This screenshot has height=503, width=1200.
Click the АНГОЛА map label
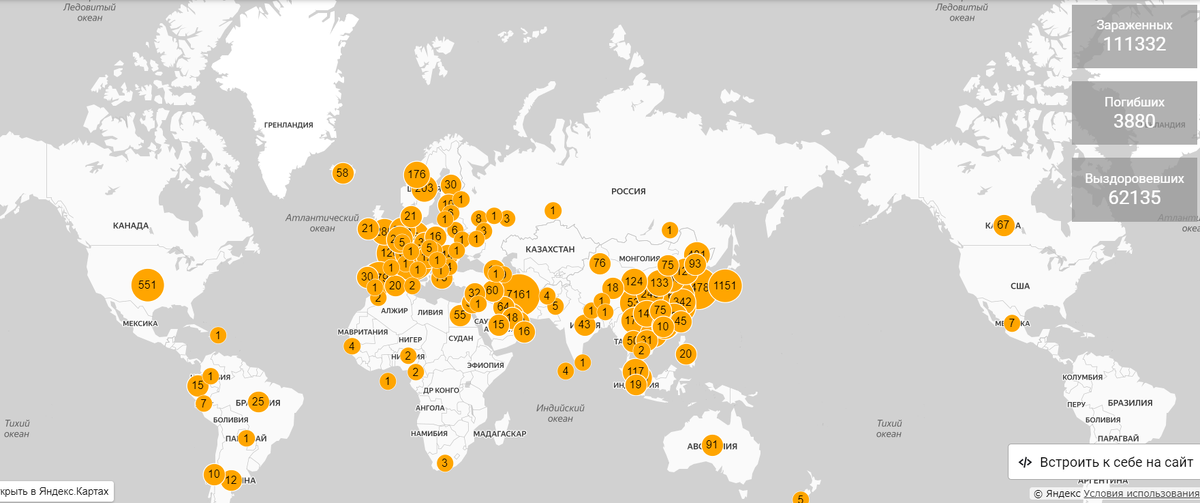coord(429,408)
